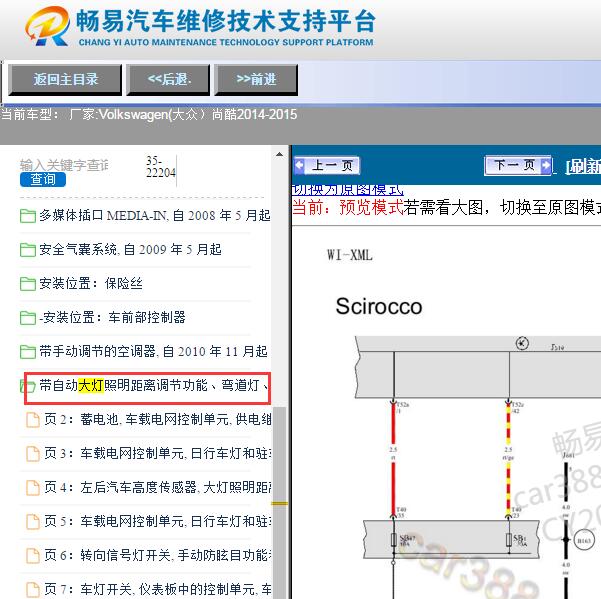Select -安装位置：车前部控制器 entry
The image size is (601, 599).
[x=112, y=317]
